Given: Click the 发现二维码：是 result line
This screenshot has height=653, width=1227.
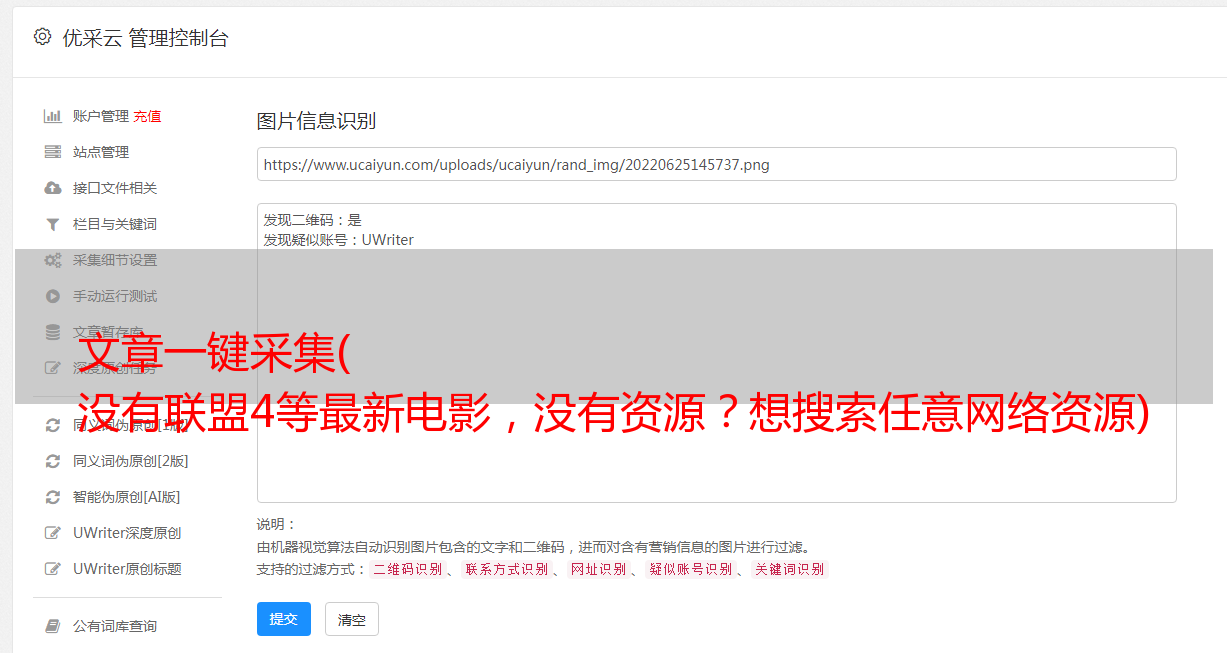Looking at the screenshot, I should coord(313,220).
